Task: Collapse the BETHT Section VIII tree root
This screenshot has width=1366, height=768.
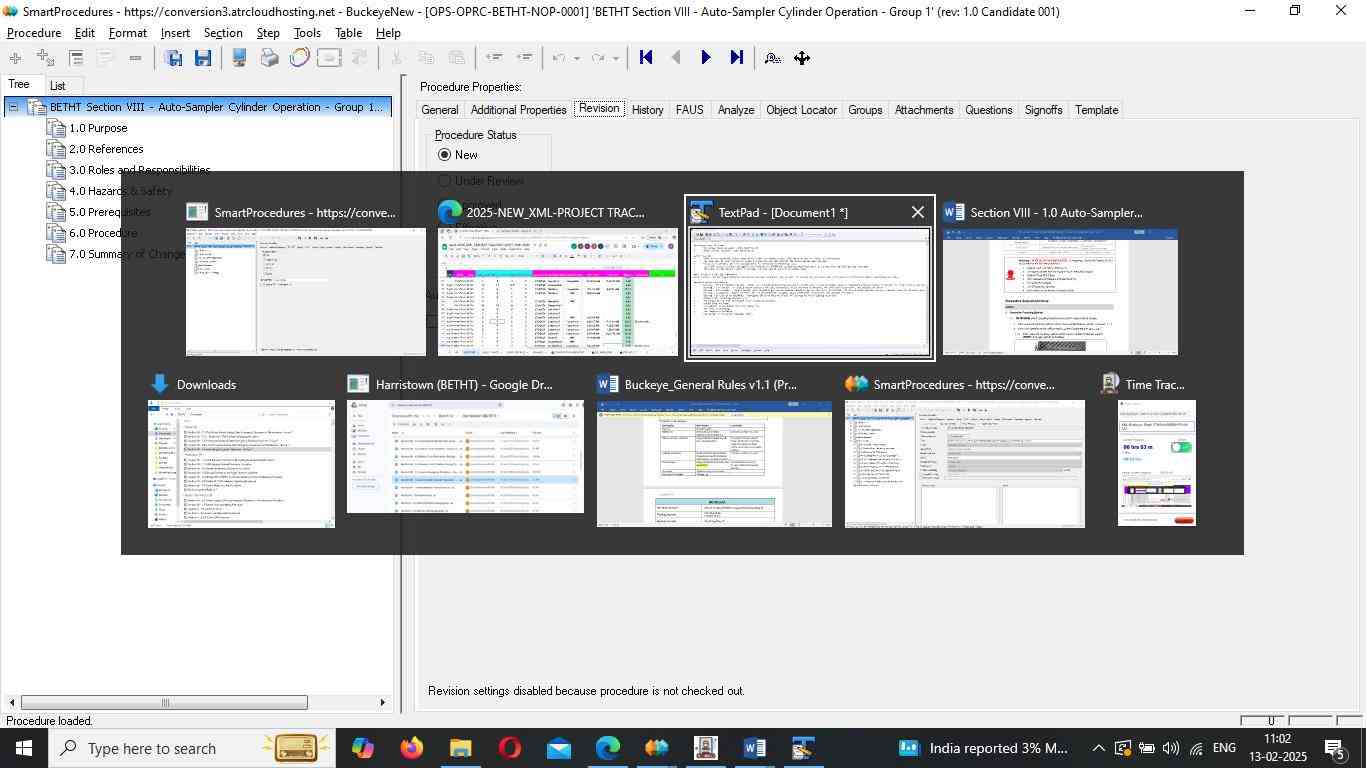Action: pos(13,107)
